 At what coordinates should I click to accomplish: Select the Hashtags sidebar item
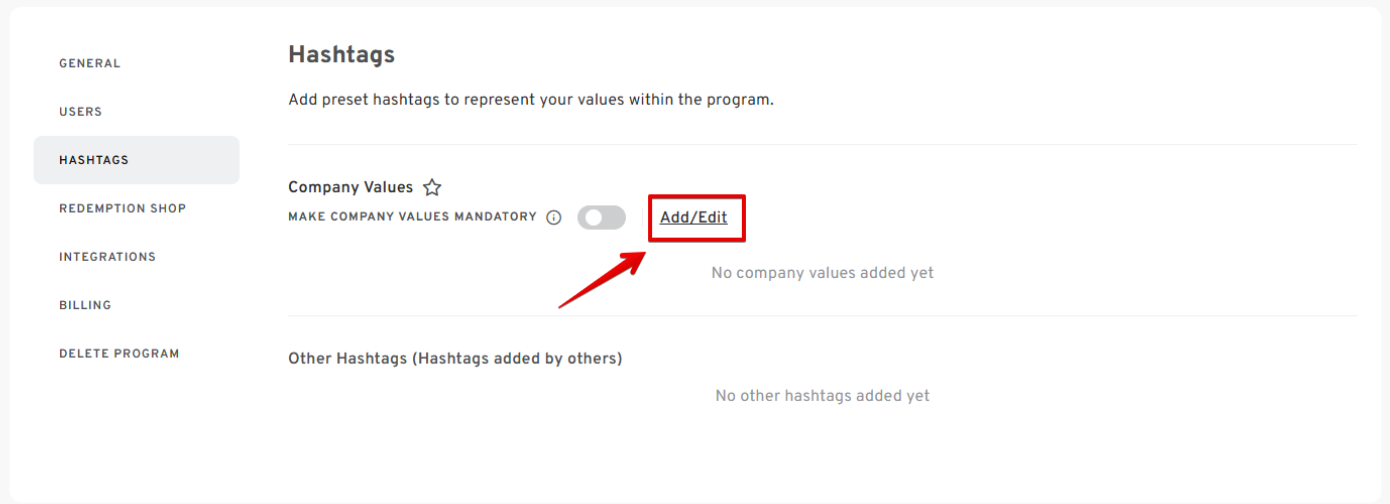94,160
